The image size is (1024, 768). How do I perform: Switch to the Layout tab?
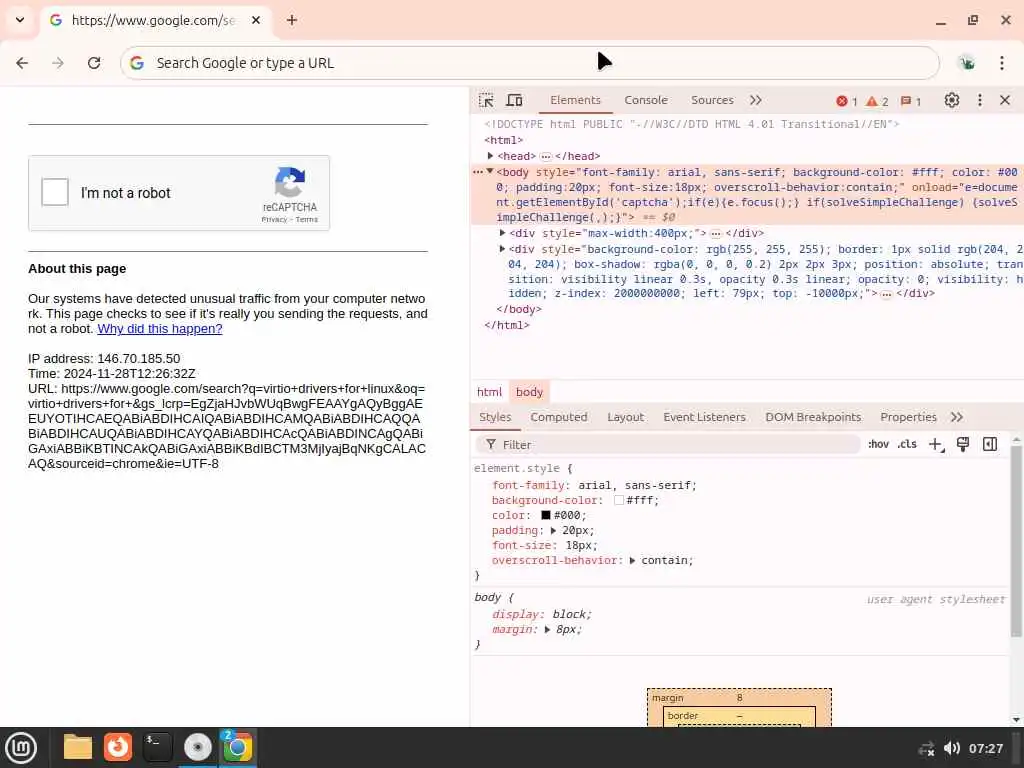[626, 417]
